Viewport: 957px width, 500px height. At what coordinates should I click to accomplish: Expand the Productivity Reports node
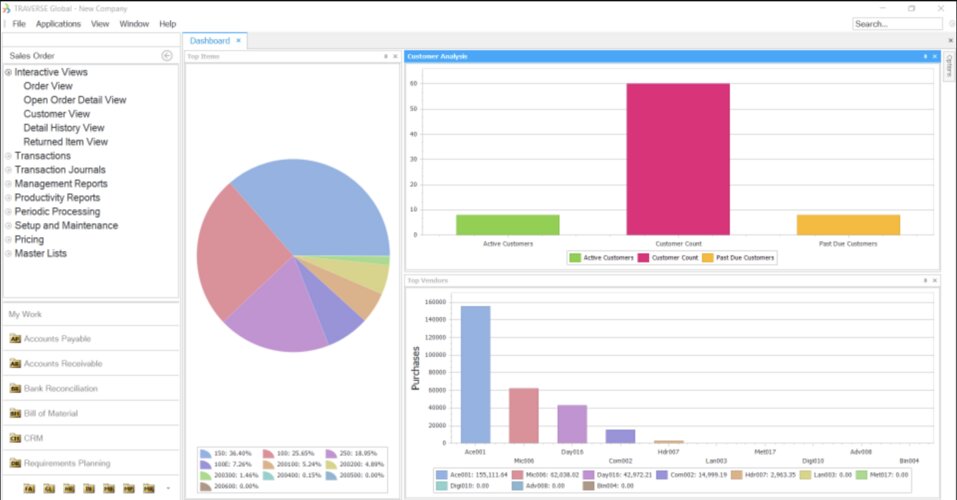pyautogui.click(x=9, y=198)
